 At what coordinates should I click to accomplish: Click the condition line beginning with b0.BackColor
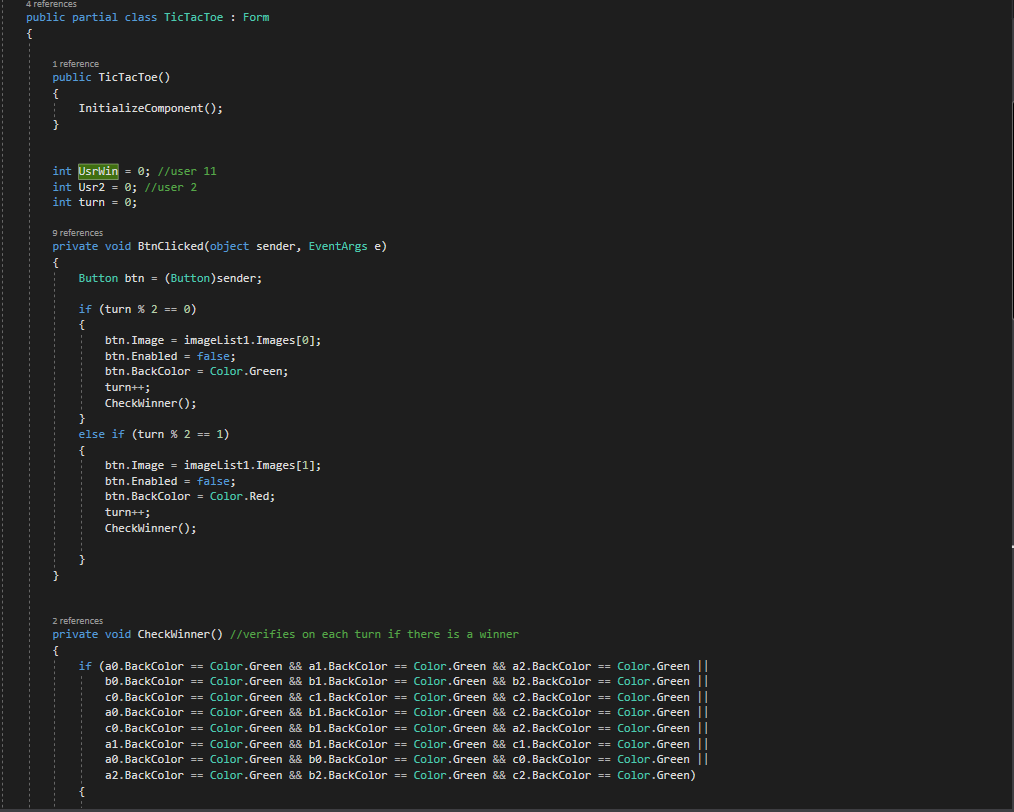pos(407,681)
